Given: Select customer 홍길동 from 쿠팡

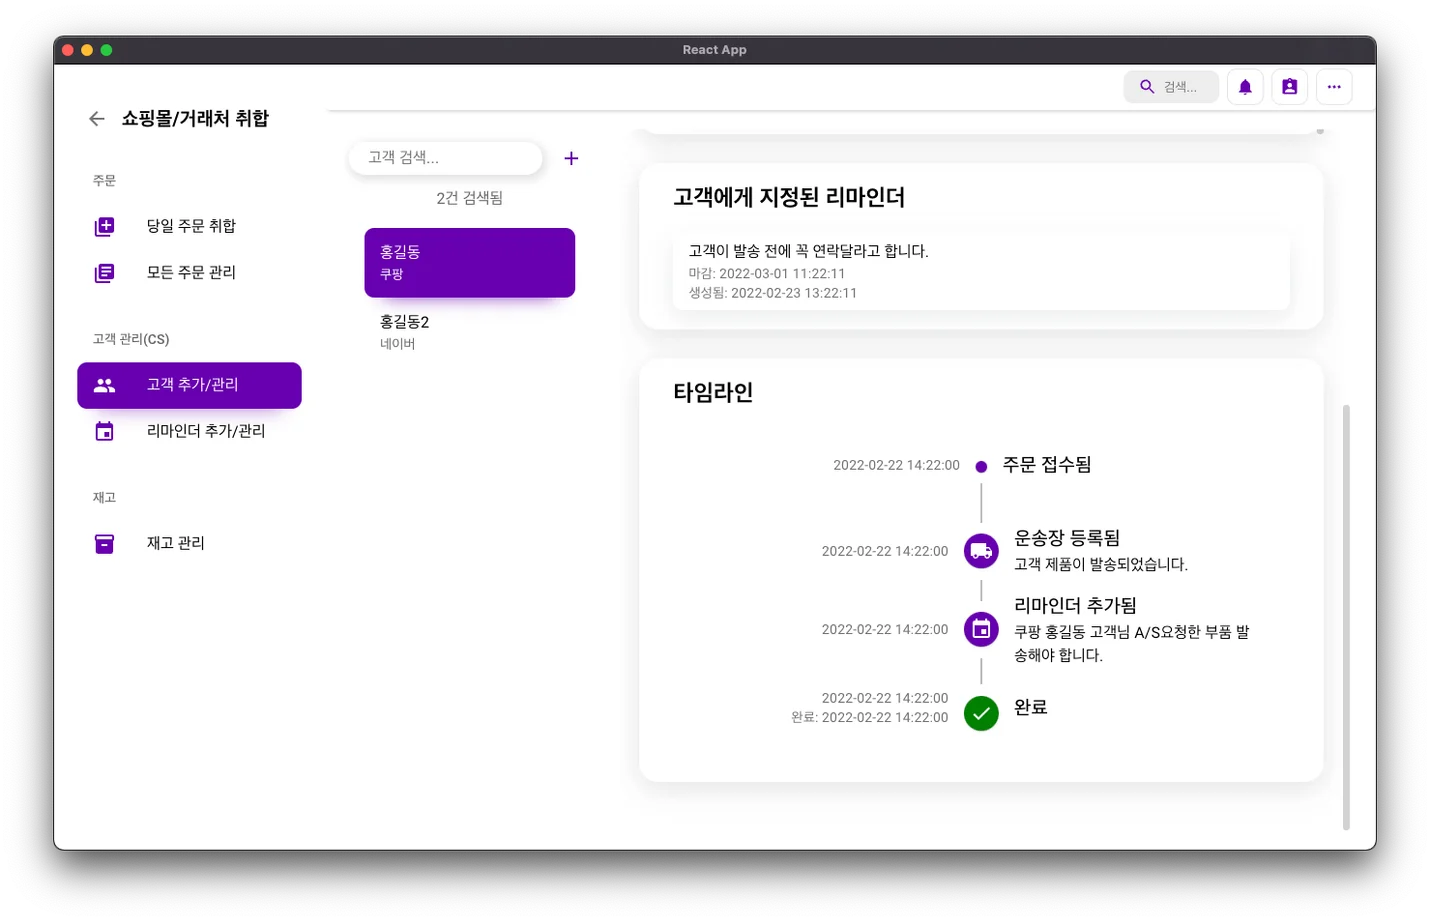Looking at the screenshot, I should pos(469,262).
